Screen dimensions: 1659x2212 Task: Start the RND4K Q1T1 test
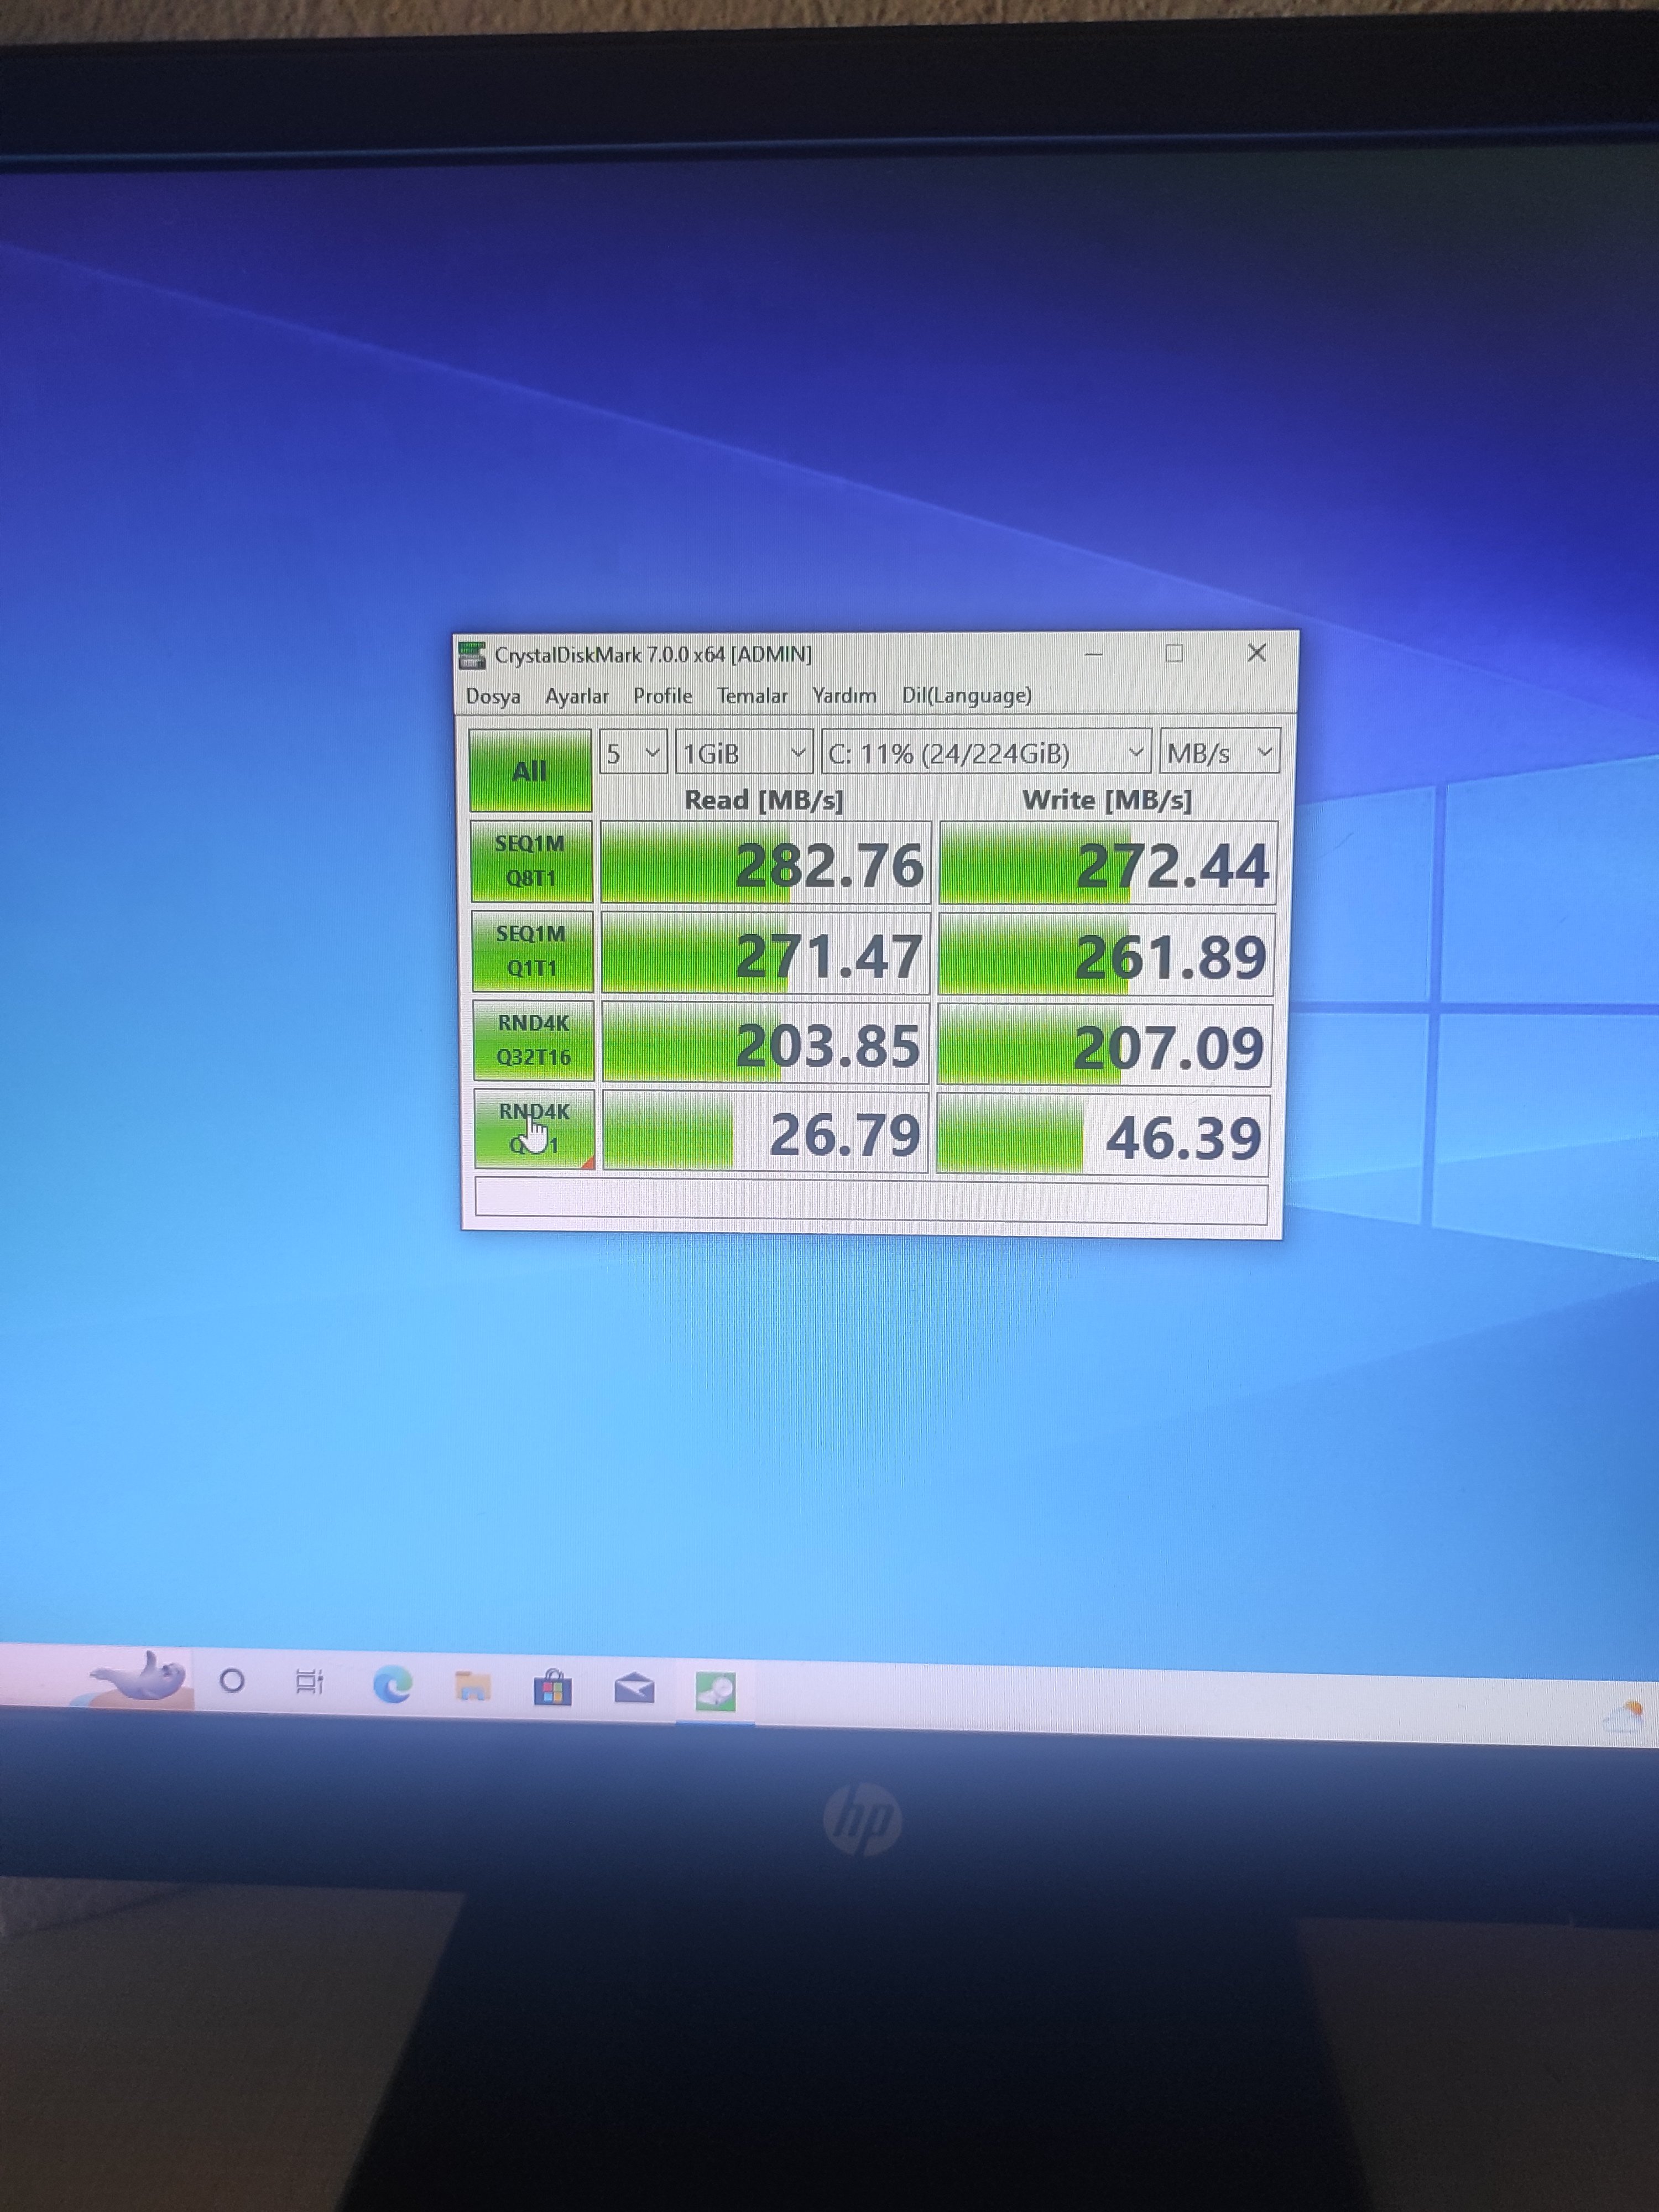(534, 1129)
